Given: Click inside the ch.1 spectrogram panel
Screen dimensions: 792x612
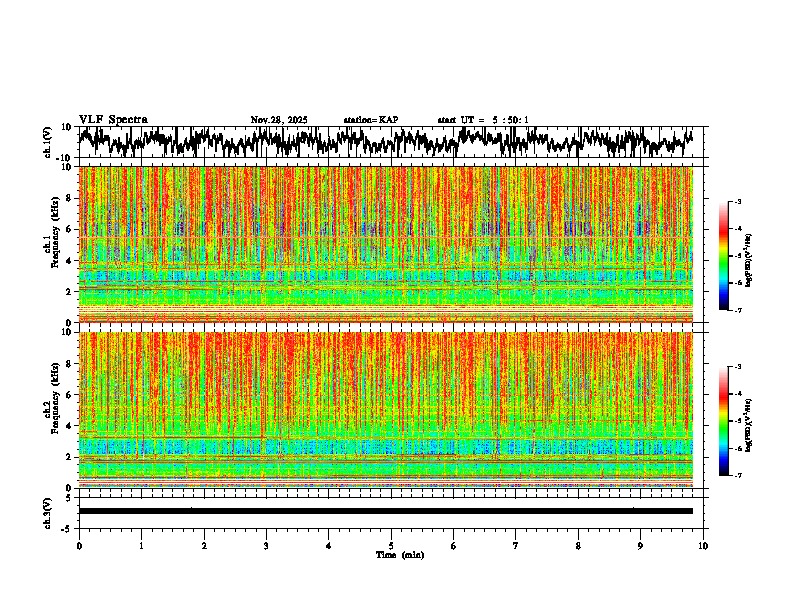Looking at the screenshot, I should click(386, 244).
